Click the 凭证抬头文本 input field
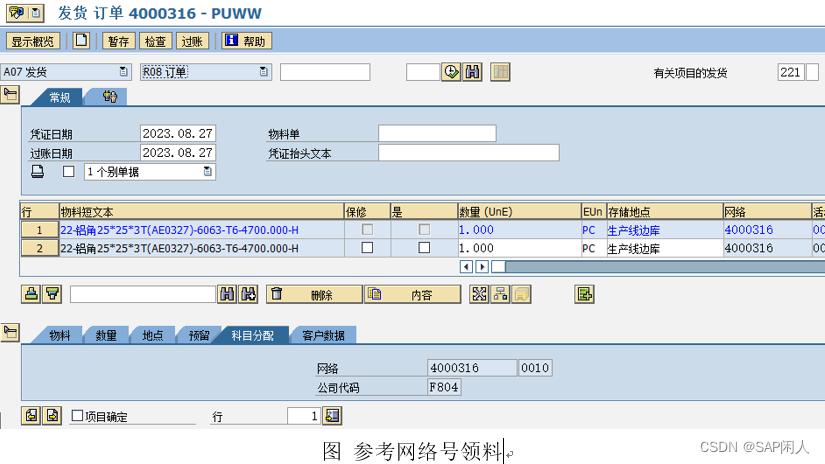 coord(469,153)
